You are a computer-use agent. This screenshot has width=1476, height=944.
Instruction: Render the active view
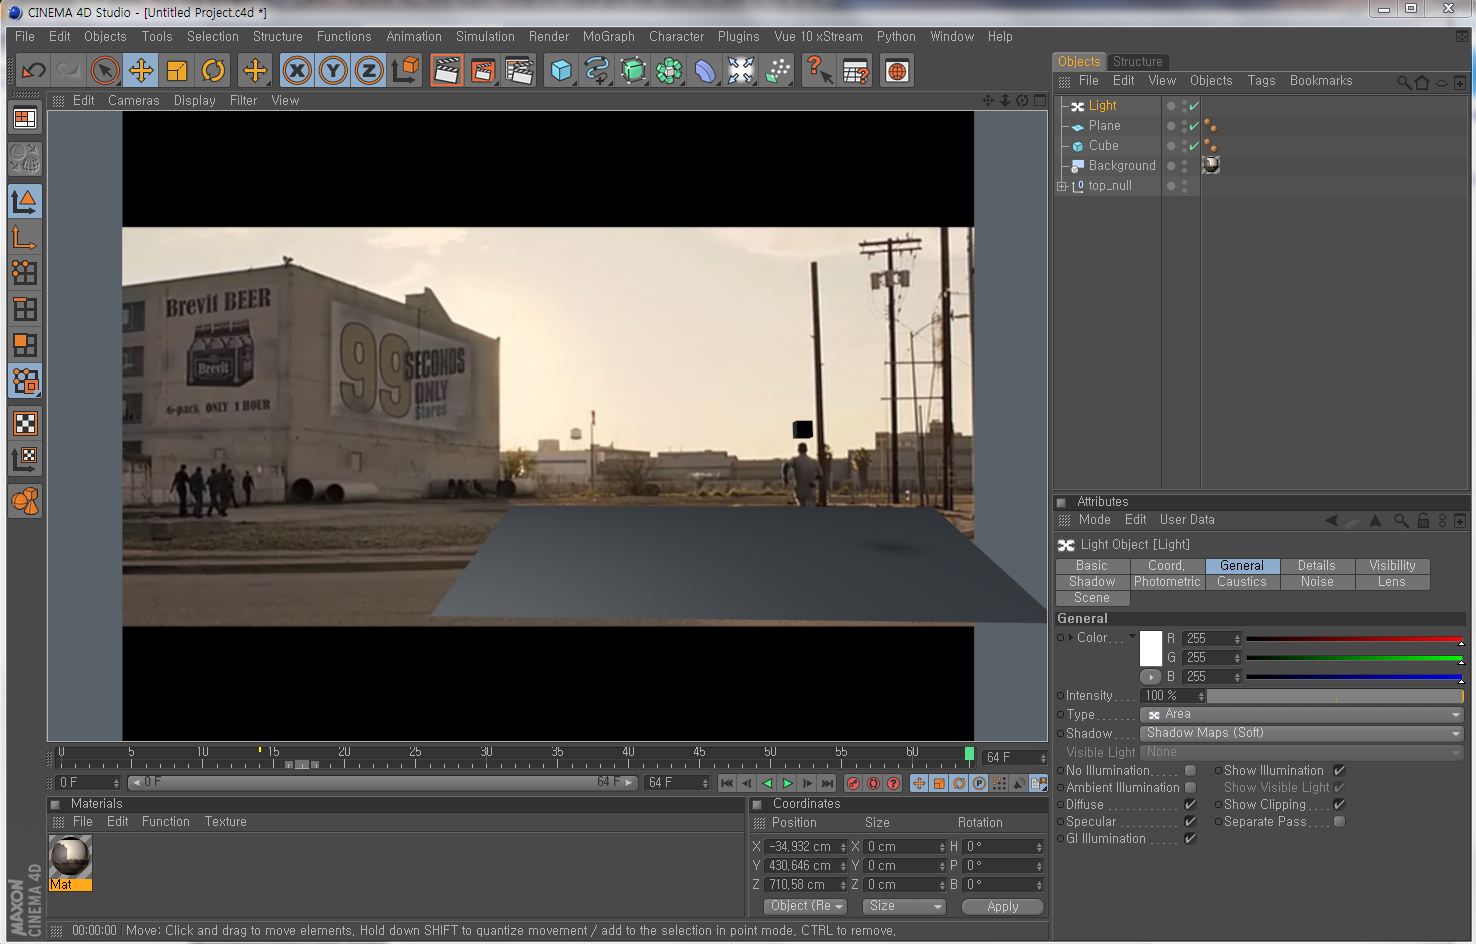click(447, 71)
